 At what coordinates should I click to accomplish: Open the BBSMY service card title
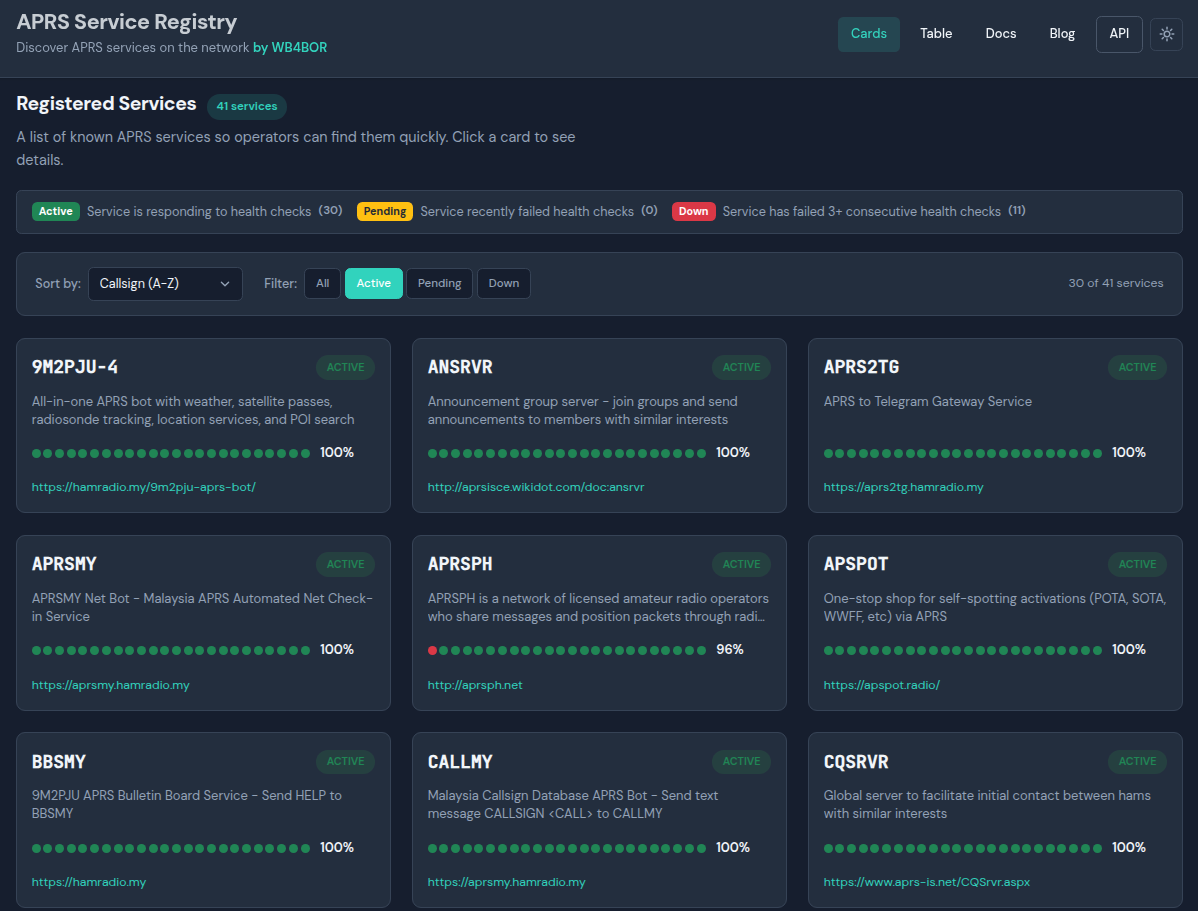click(x=59, y=762)
